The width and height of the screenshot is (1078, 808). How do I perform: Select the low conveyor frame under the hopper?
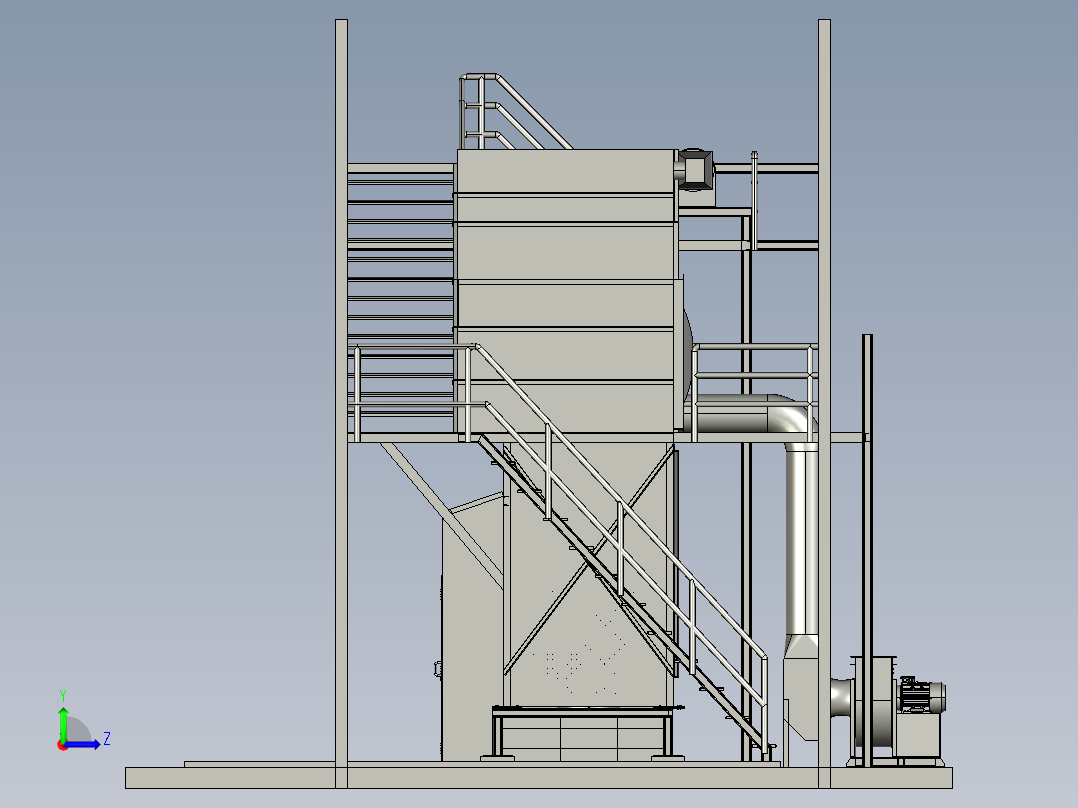pyautogui.click(x=582, y=733)
